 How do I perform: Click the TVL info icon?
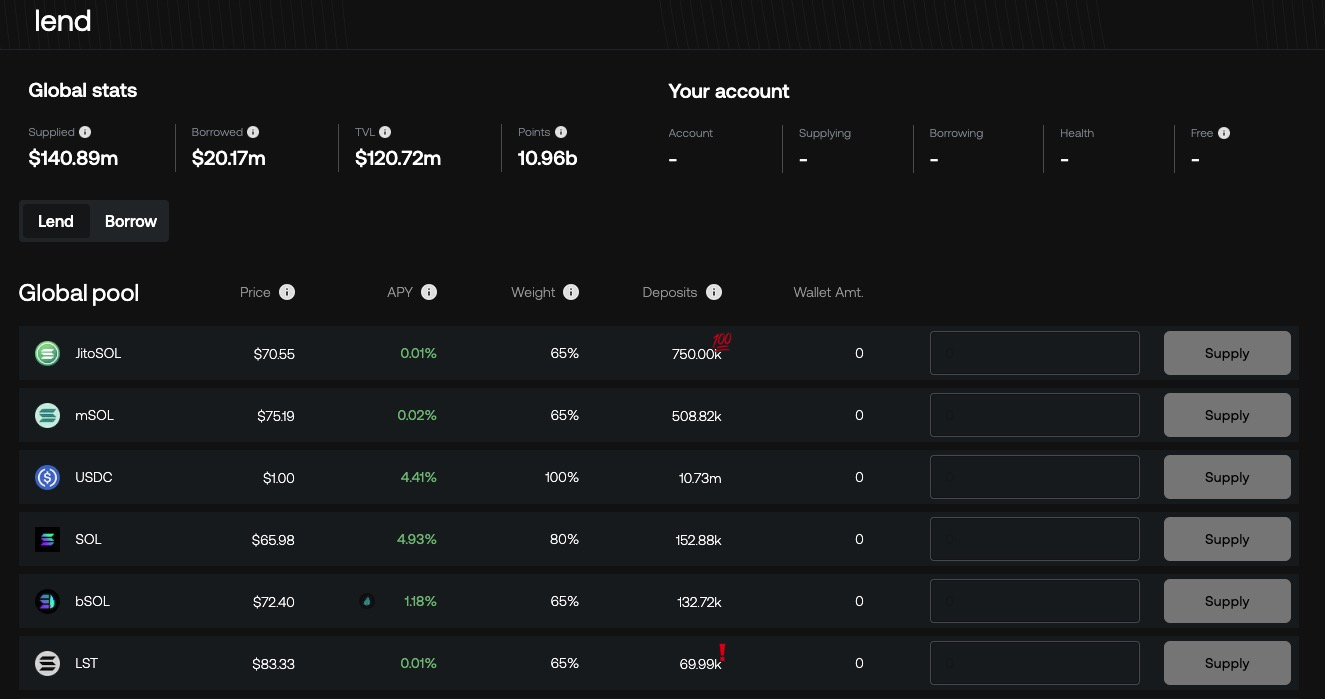385,132
